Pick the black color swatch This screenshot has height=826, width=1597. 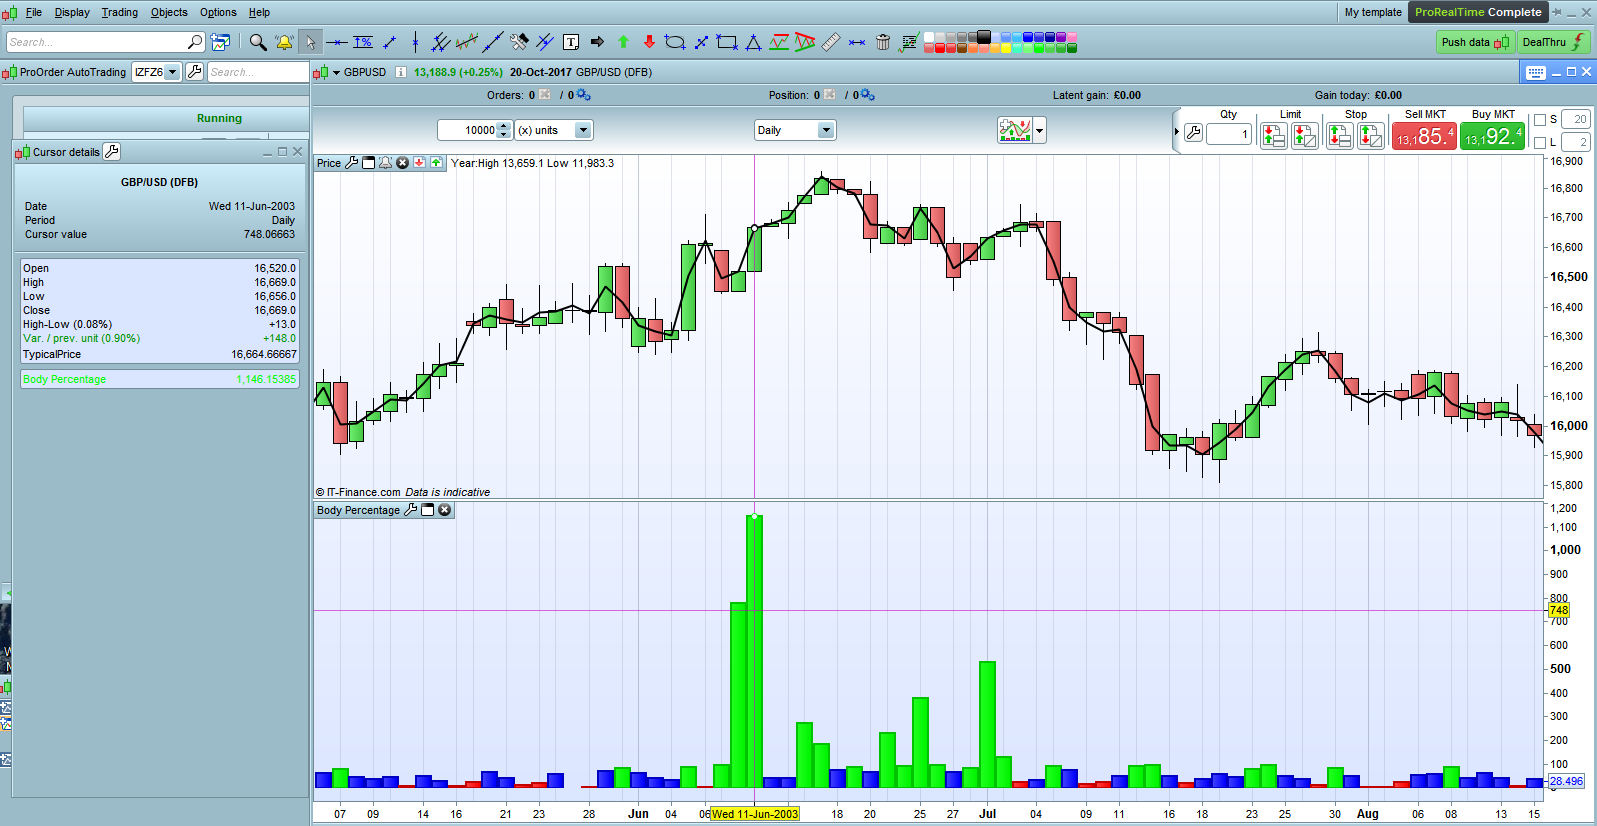984,37
